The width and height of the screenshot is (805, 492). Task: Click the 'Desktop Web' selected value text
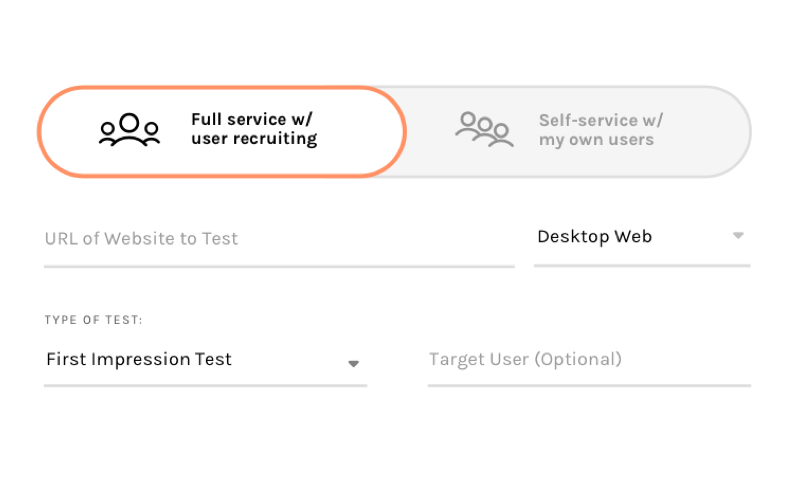595,237
